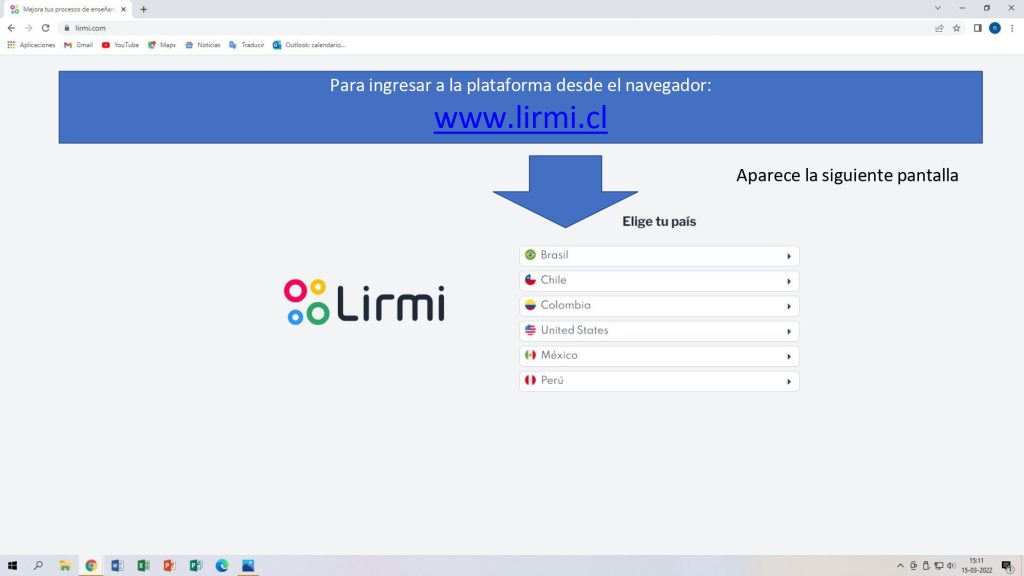This screenshot has width=1024, height=576.
Task: Click the browser back arrow
Action: pyautogui.click(x=11, y=28)
